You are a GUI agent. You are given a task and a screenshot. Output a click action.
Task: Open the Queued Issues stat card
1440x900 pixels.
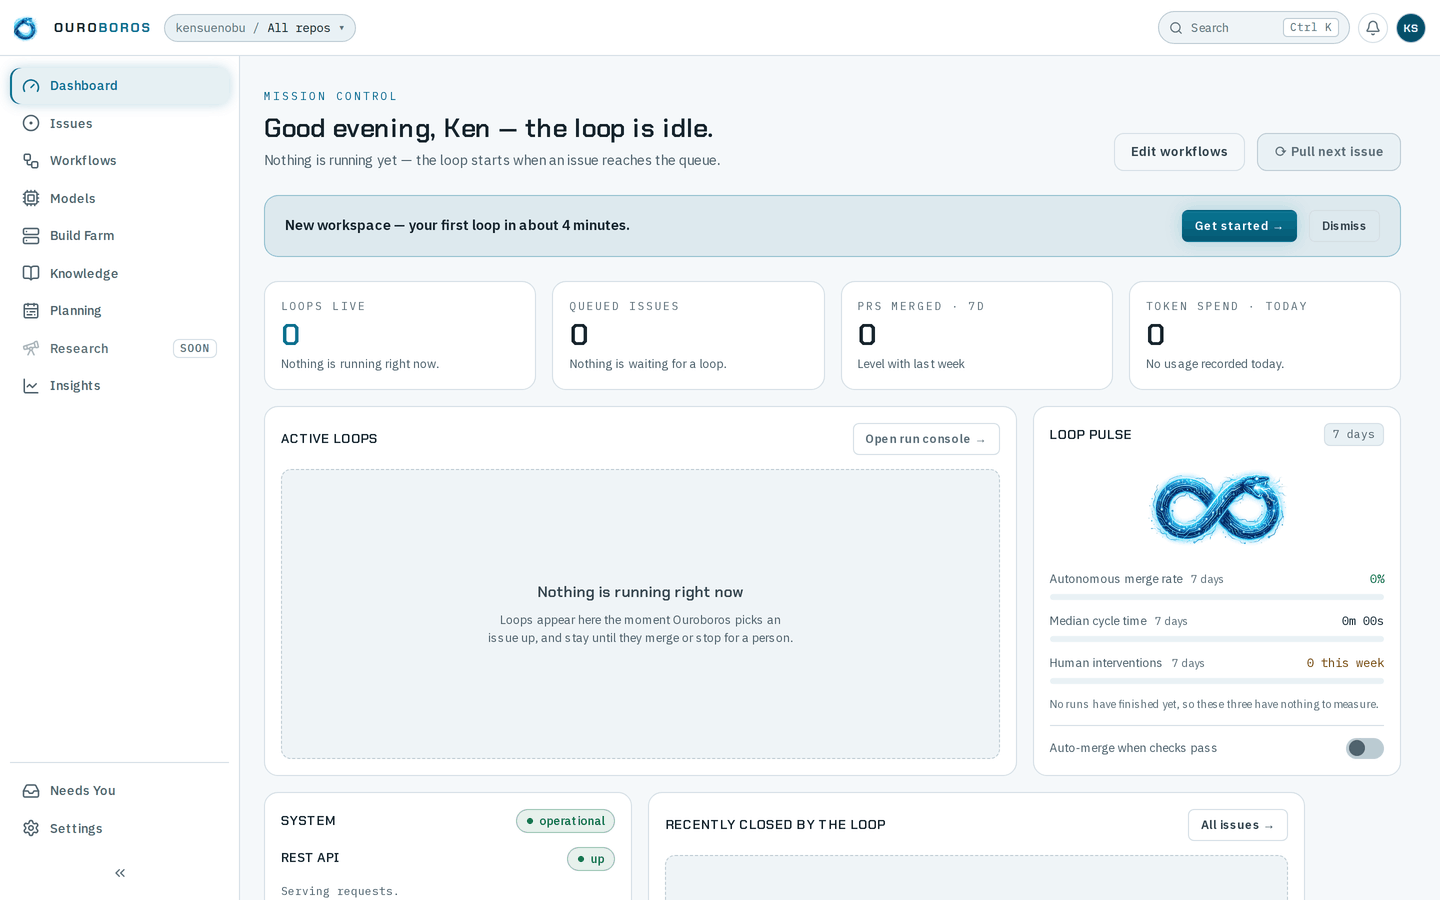[x=688, y=335]
